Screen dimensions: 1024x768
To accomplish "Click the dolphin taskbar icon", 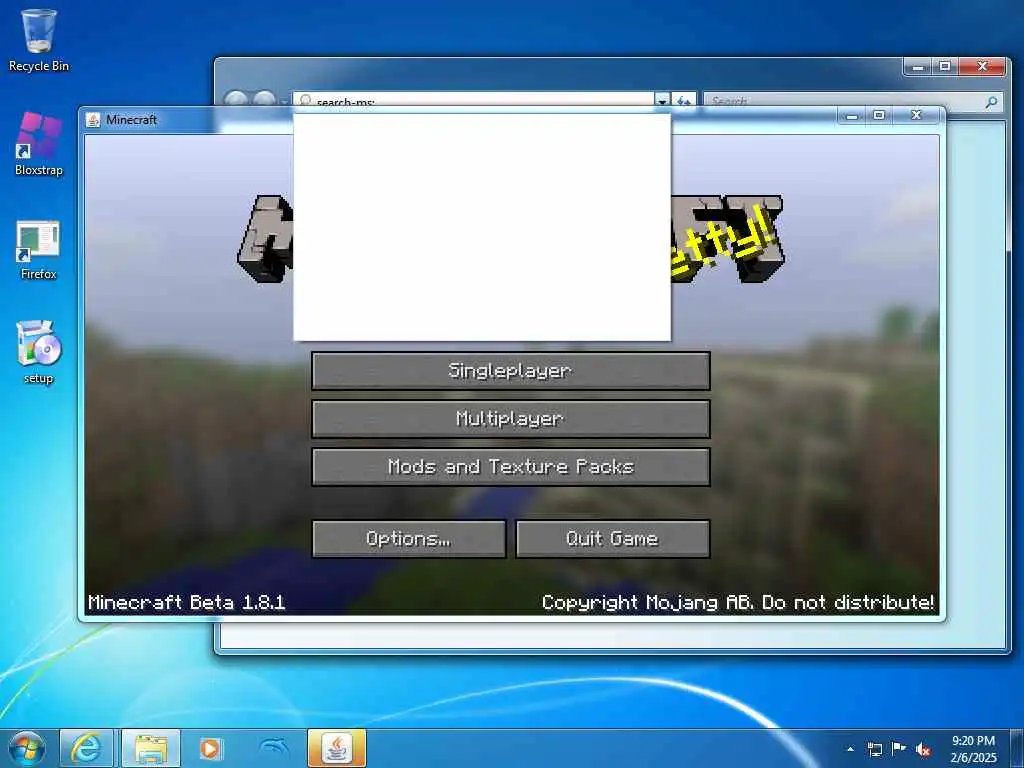I will tap(274, 748).
